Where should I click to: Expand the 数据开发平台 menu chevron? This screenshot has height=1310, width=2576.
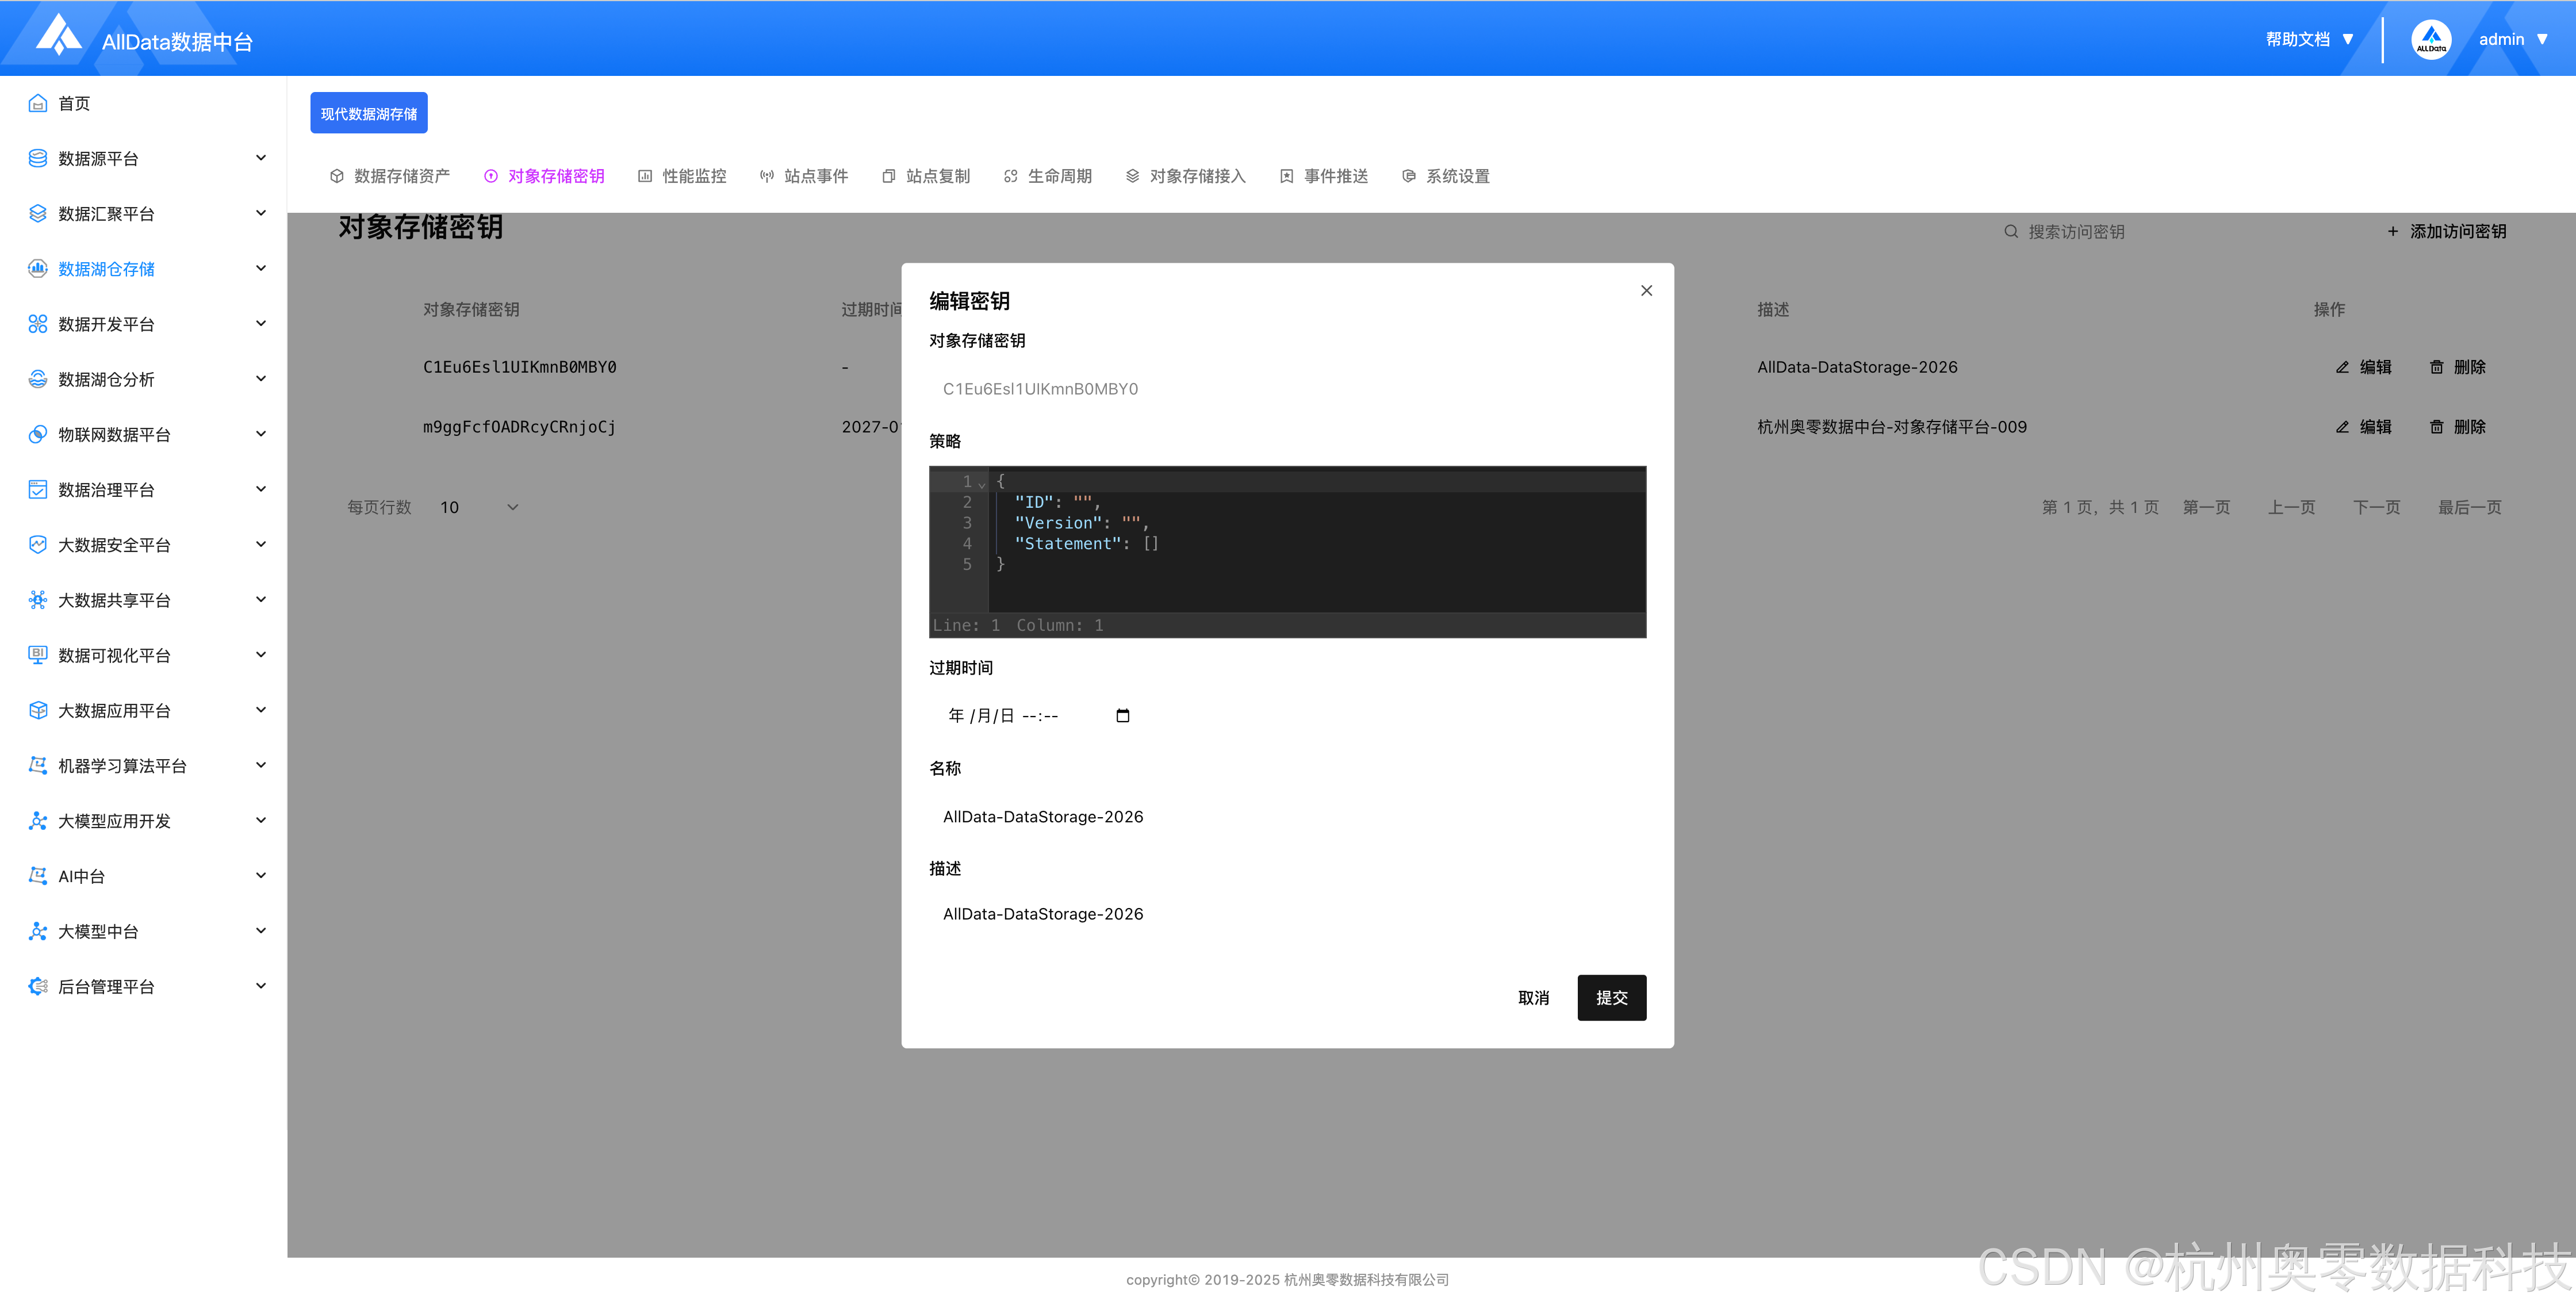tap(261, 324)
